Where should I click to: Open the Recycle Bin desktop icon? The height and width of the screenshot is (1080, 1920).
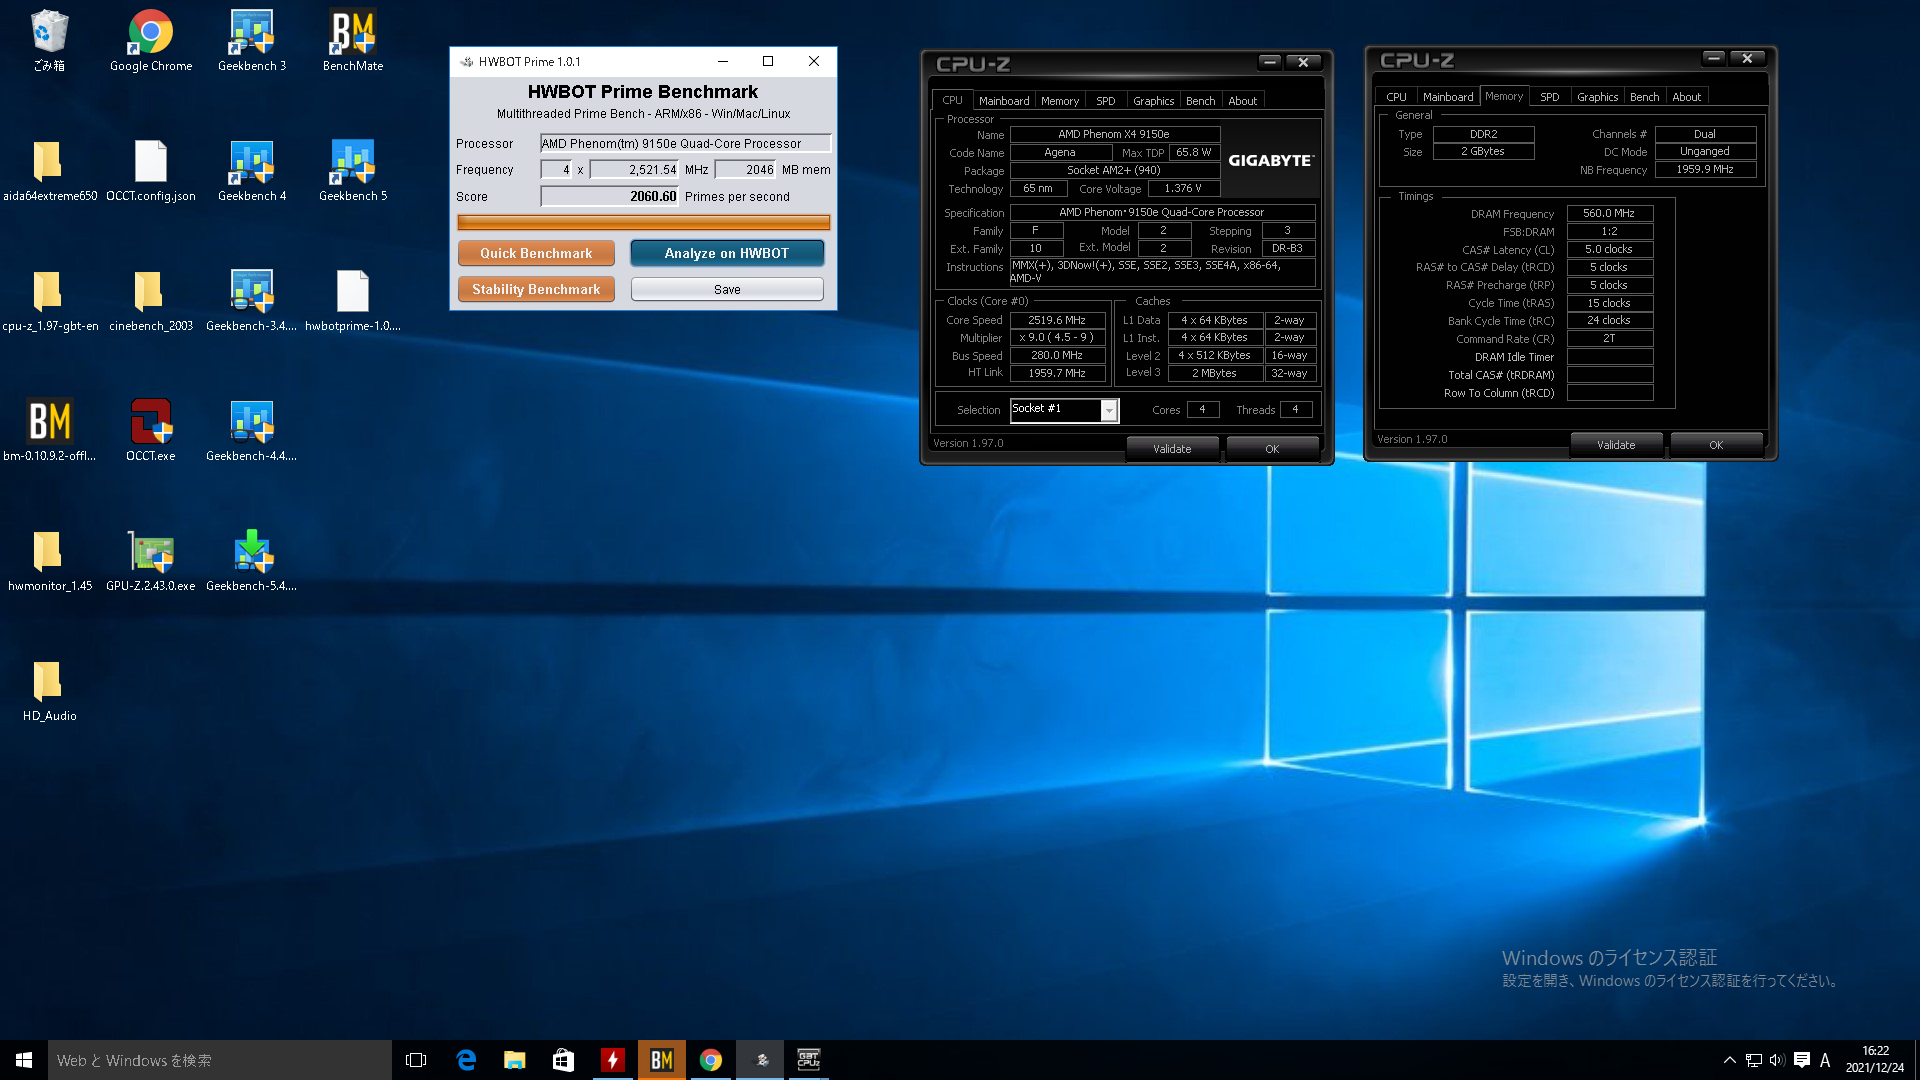coord(49,41)
